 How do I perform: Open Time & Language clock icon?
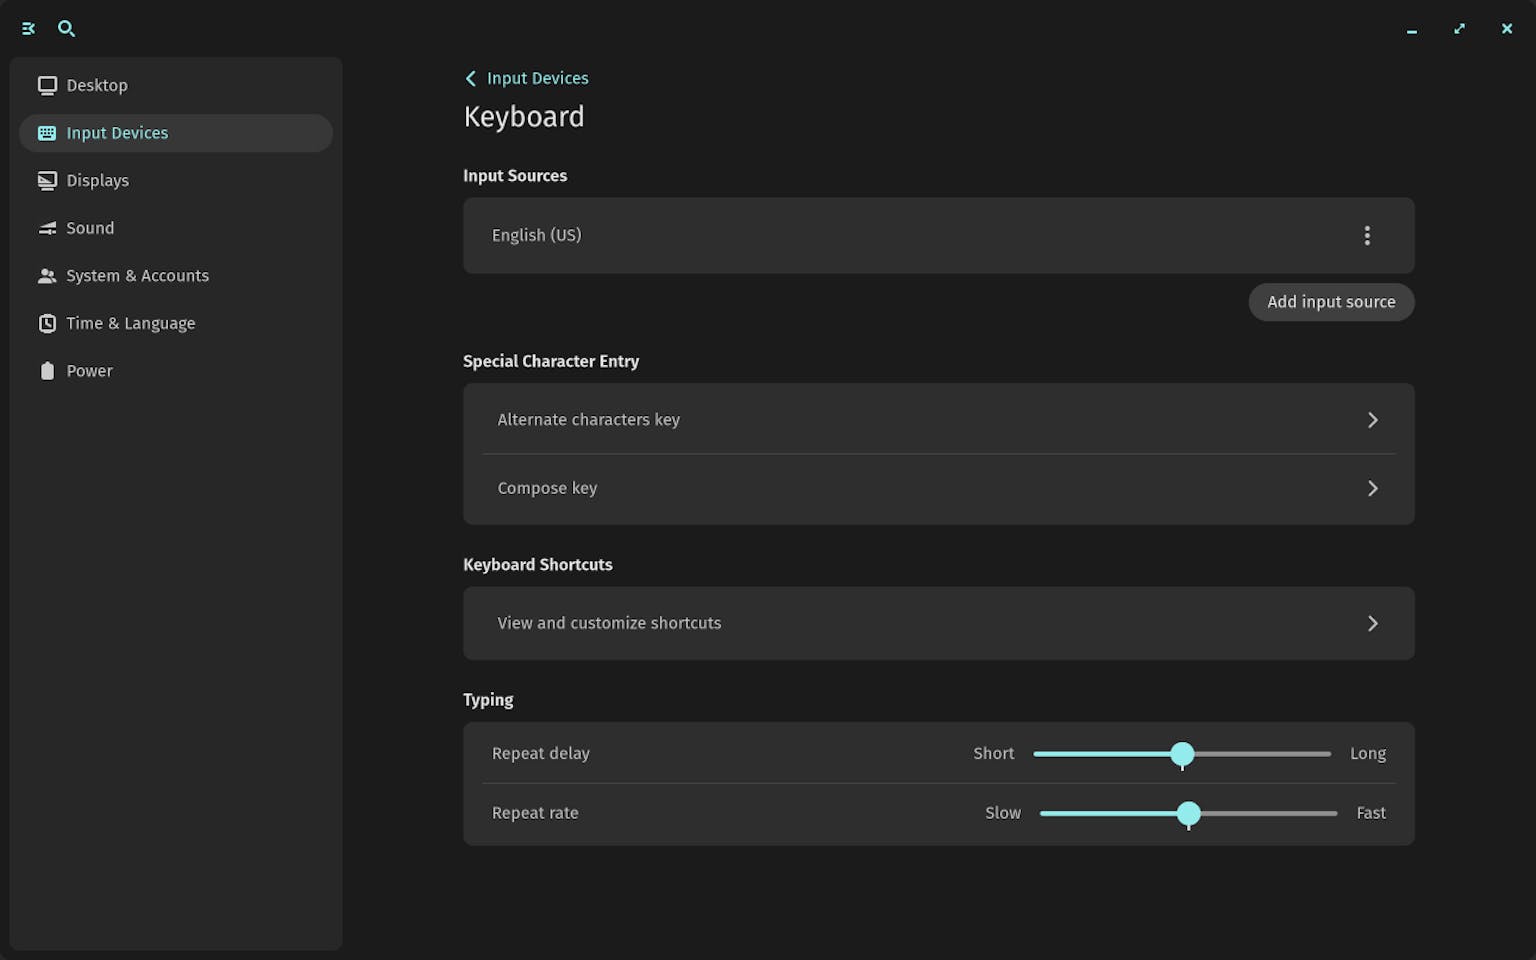click(46, 323)
